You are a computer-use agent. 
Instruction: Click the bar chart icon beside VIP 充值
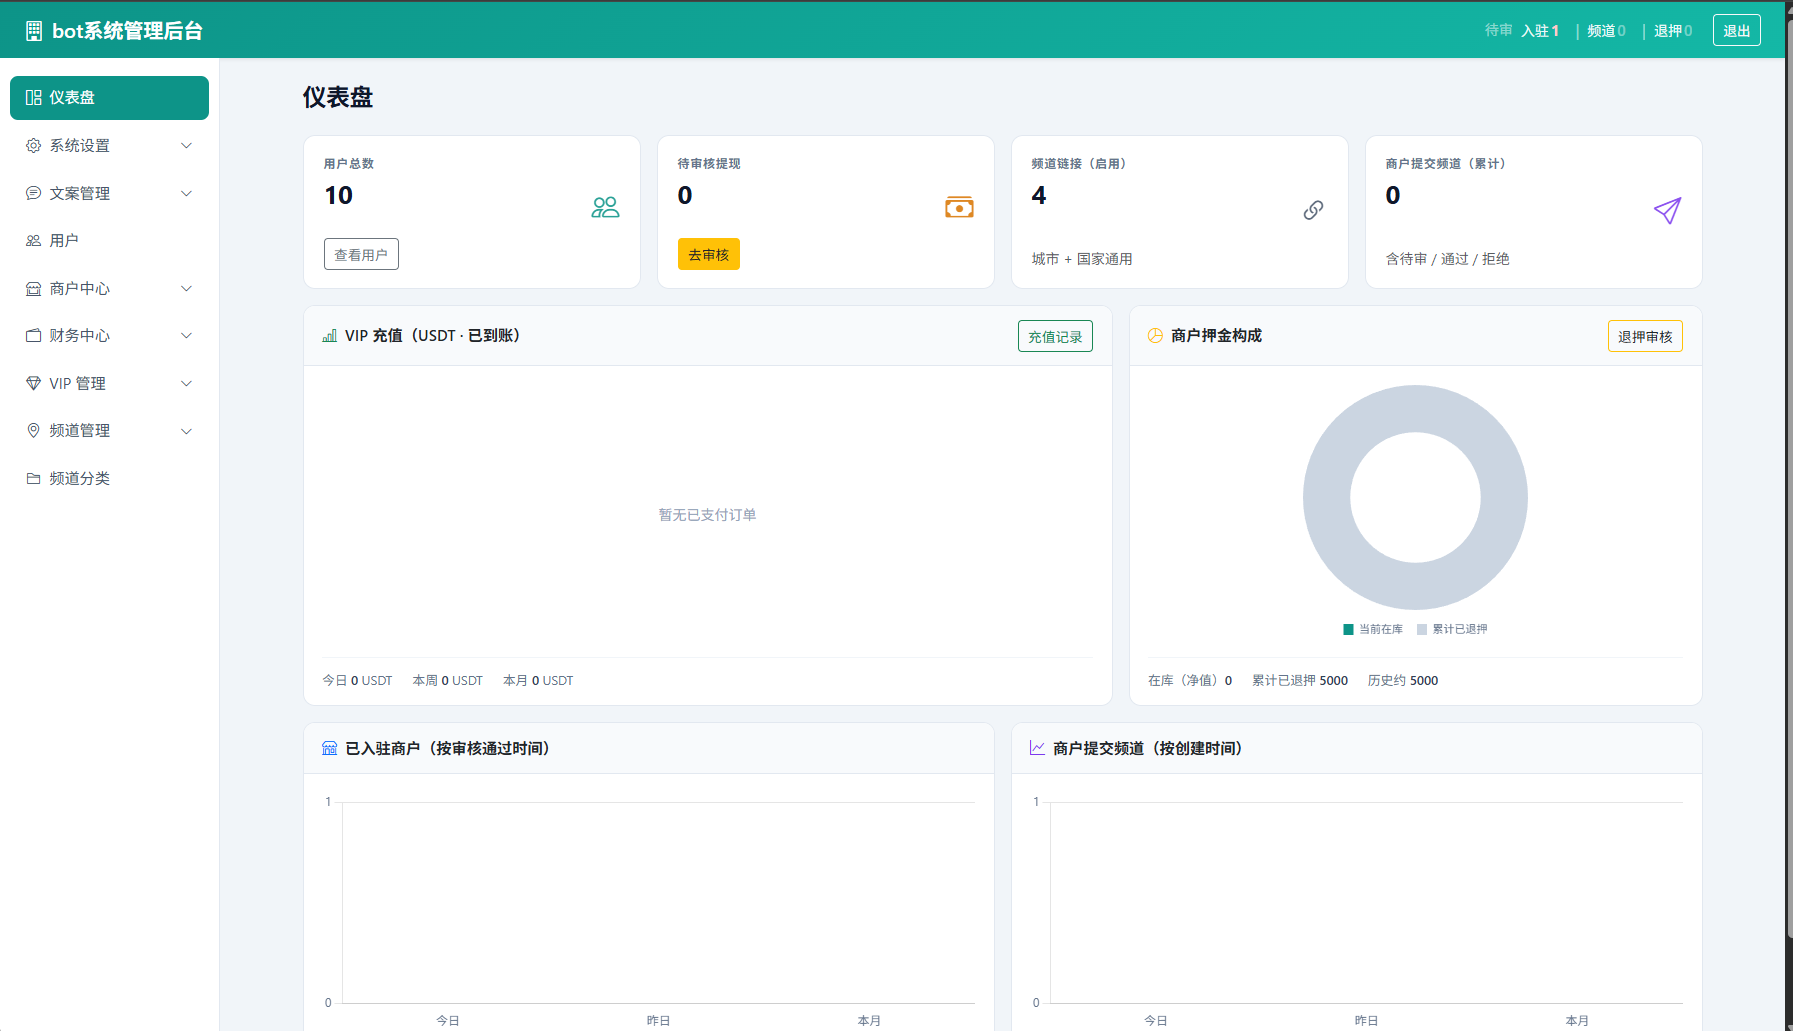pyautogui.click(x=329, y=336)
